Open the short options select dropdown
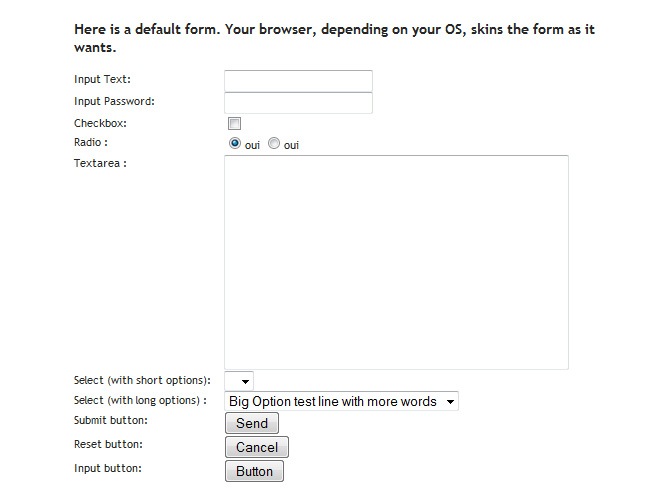Screen dimensions: 650x497 click(x=239, y=381)
